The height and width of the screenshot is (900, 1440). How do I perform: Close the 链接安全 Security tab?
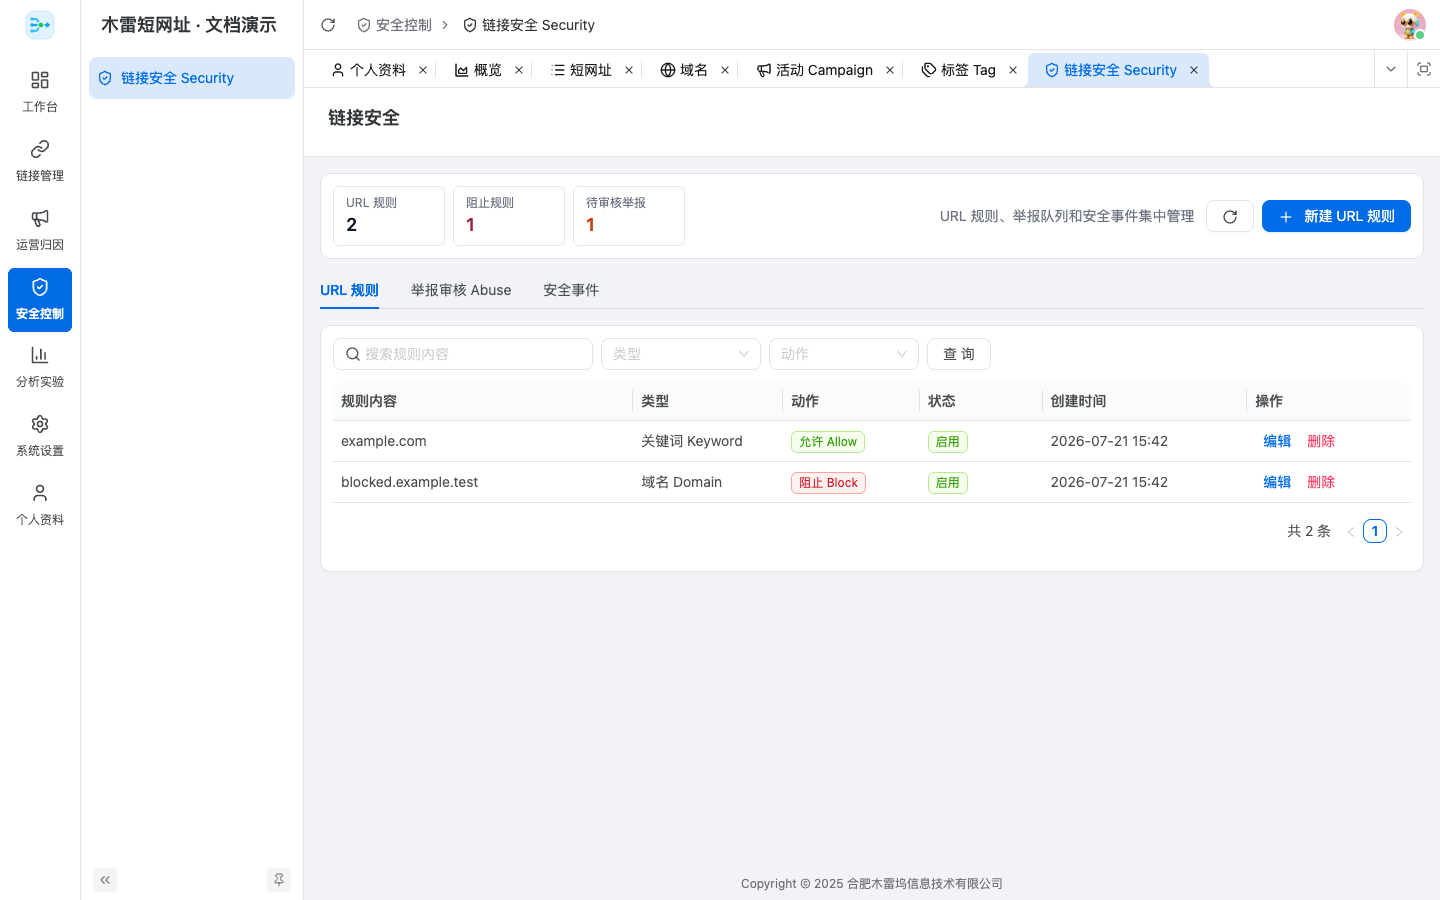(x=1194, y=70)
